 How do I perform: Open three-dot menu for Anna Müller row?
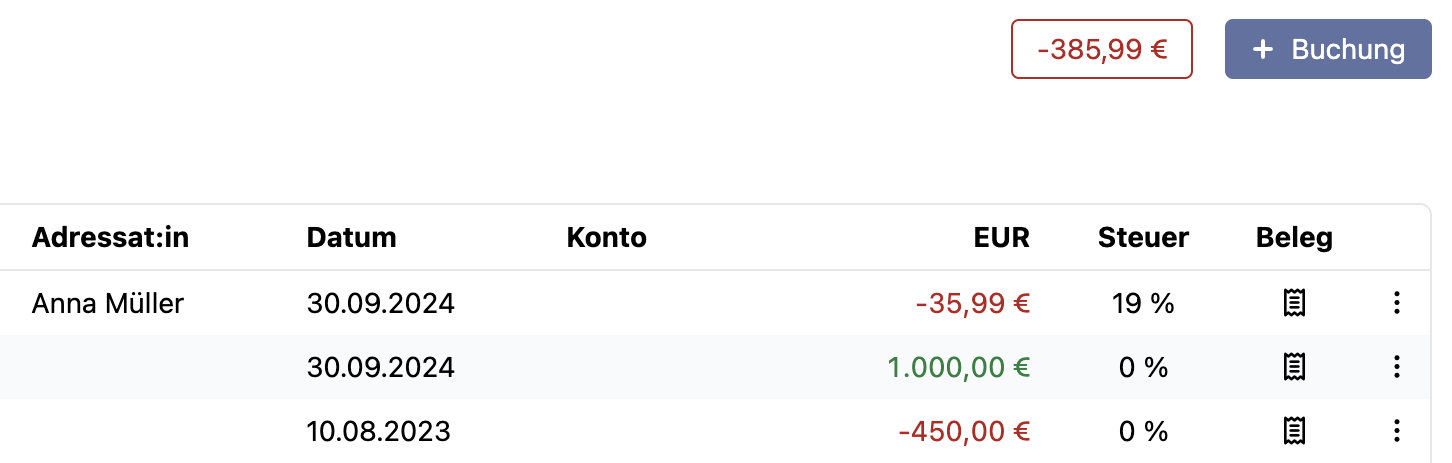pos(1396,303)
